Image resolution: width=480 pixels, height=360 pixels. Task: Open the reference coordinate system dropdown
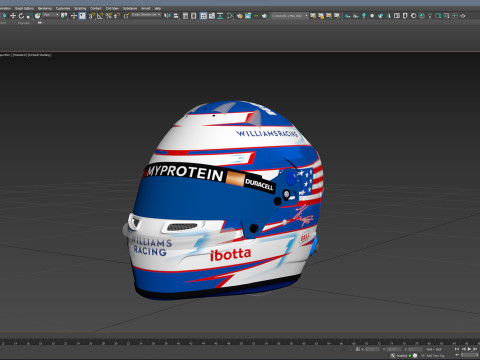pos(51,15)
